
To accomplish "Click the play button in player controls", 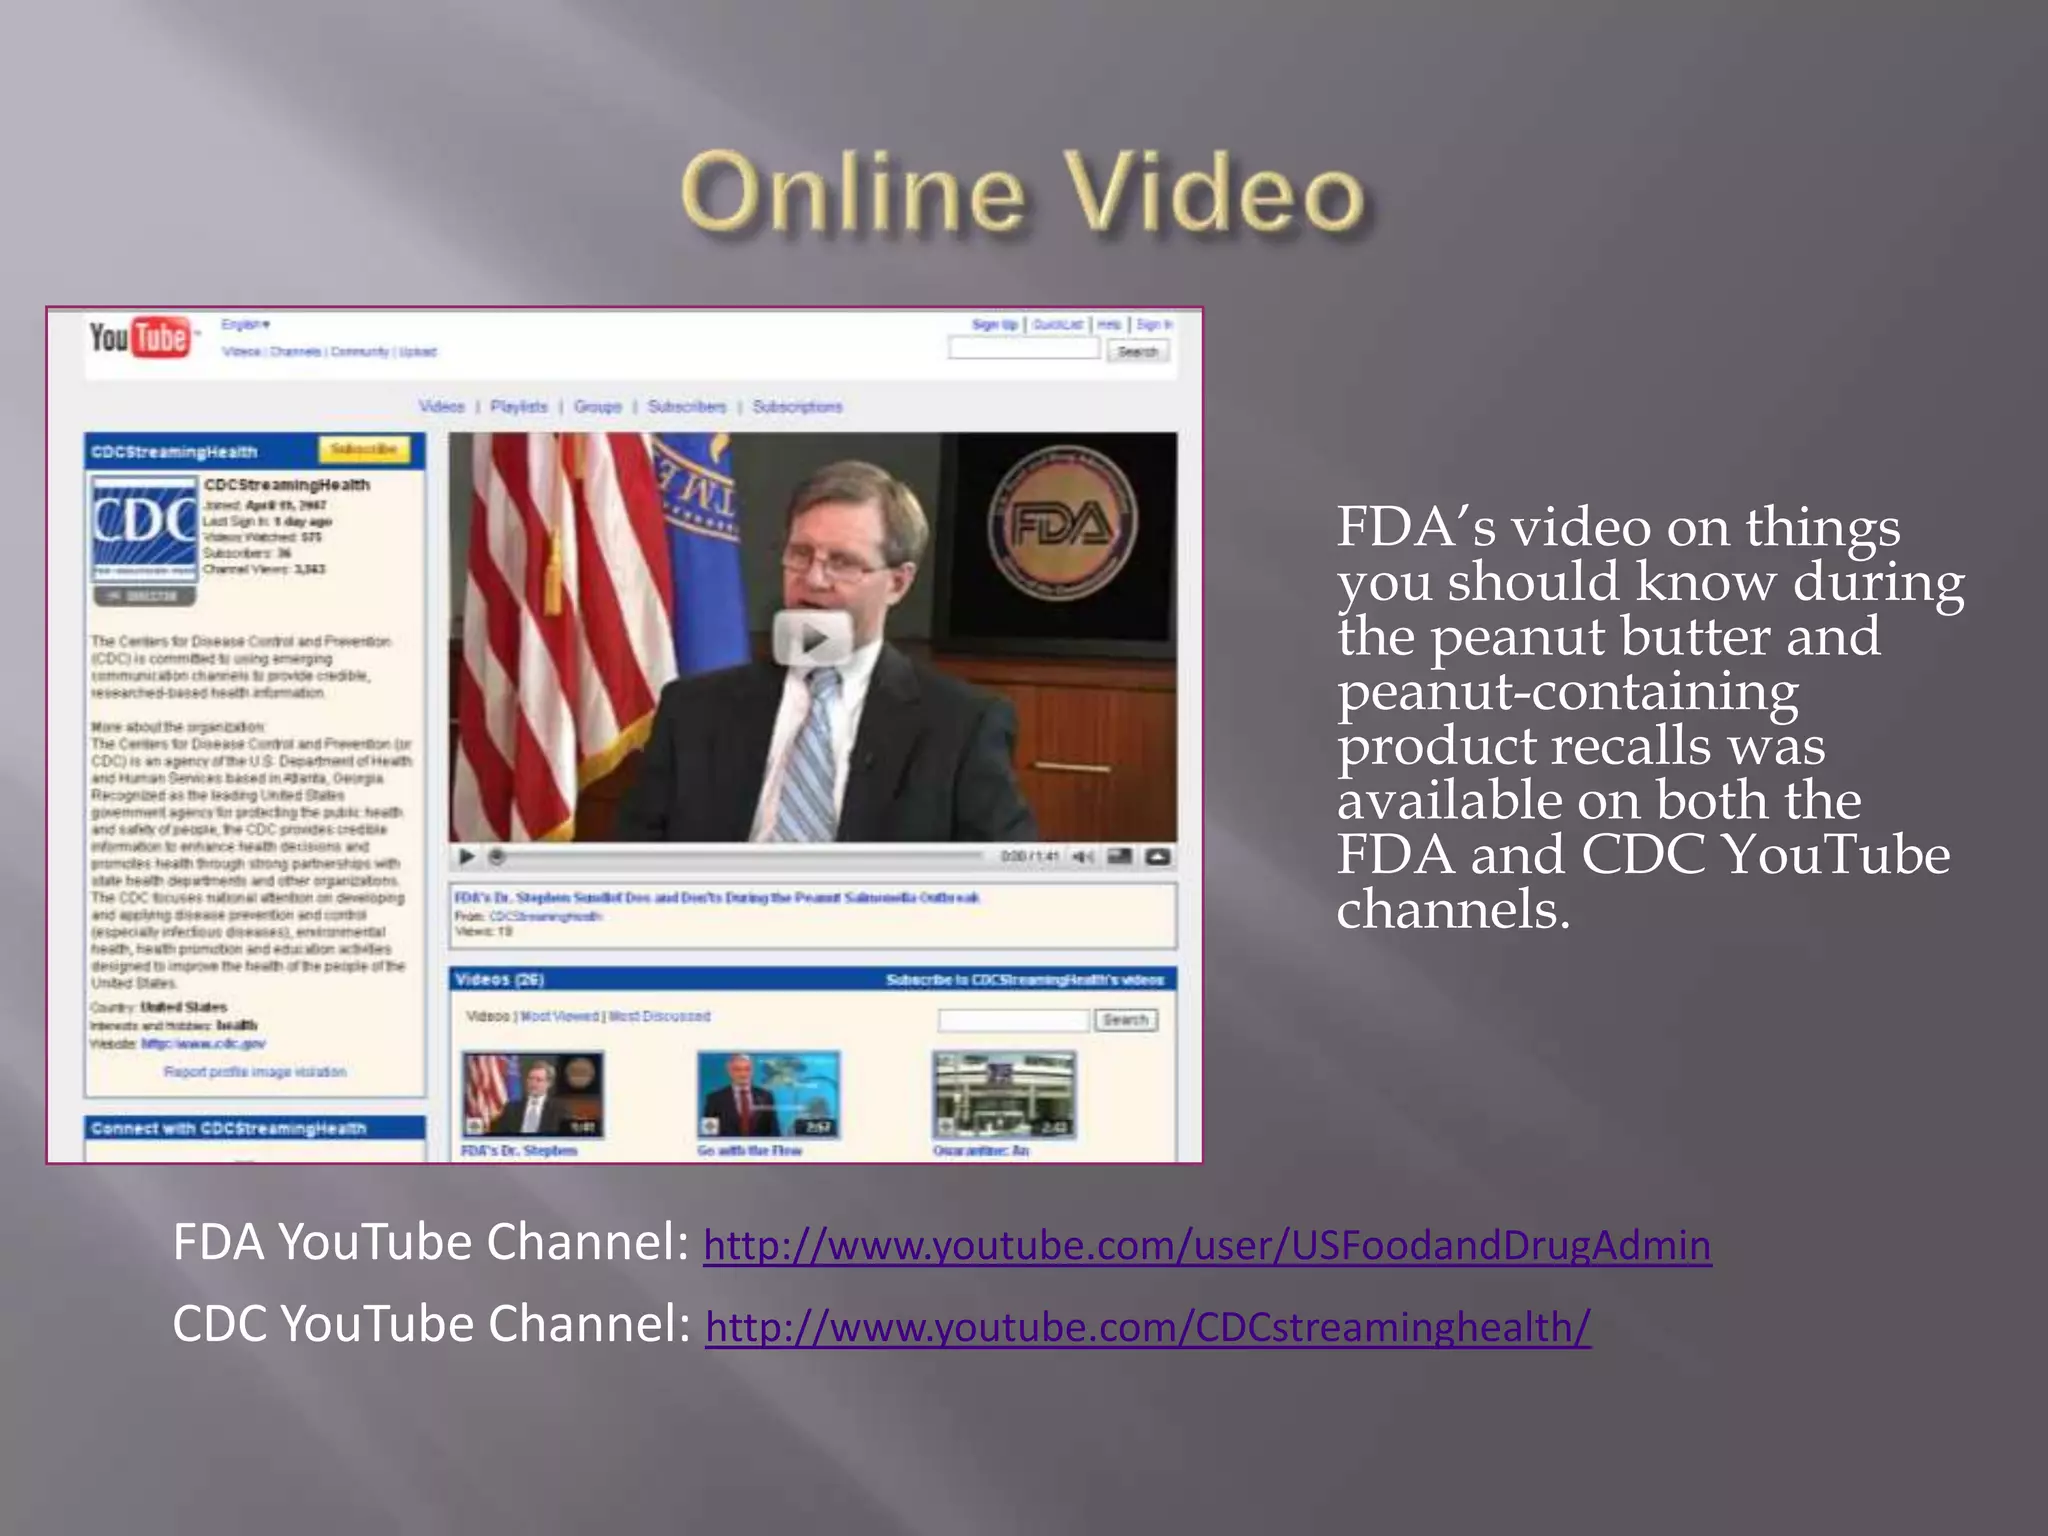I will click(466, 856).
